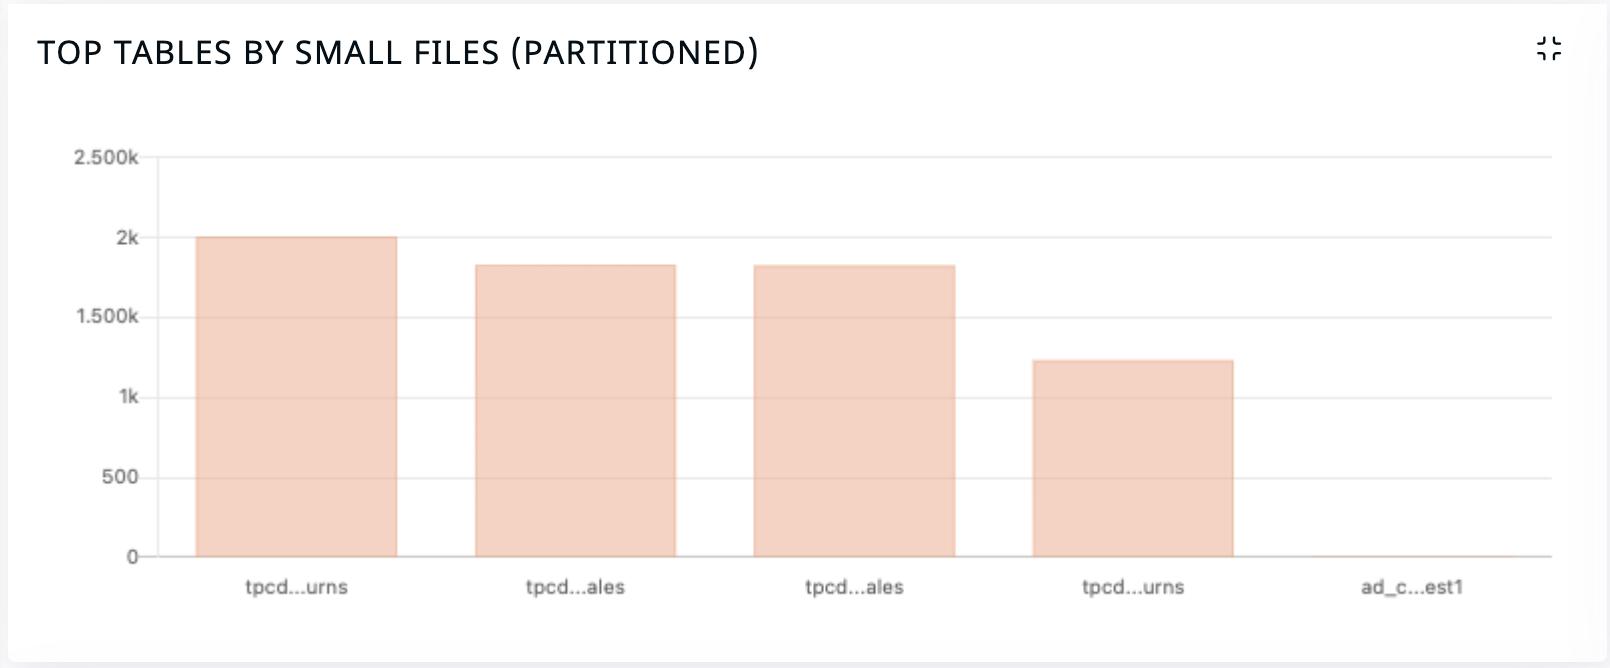The image size is (1610, 668).
Task: Click the first tpcd...ales axis label
Action: point(575,587)
